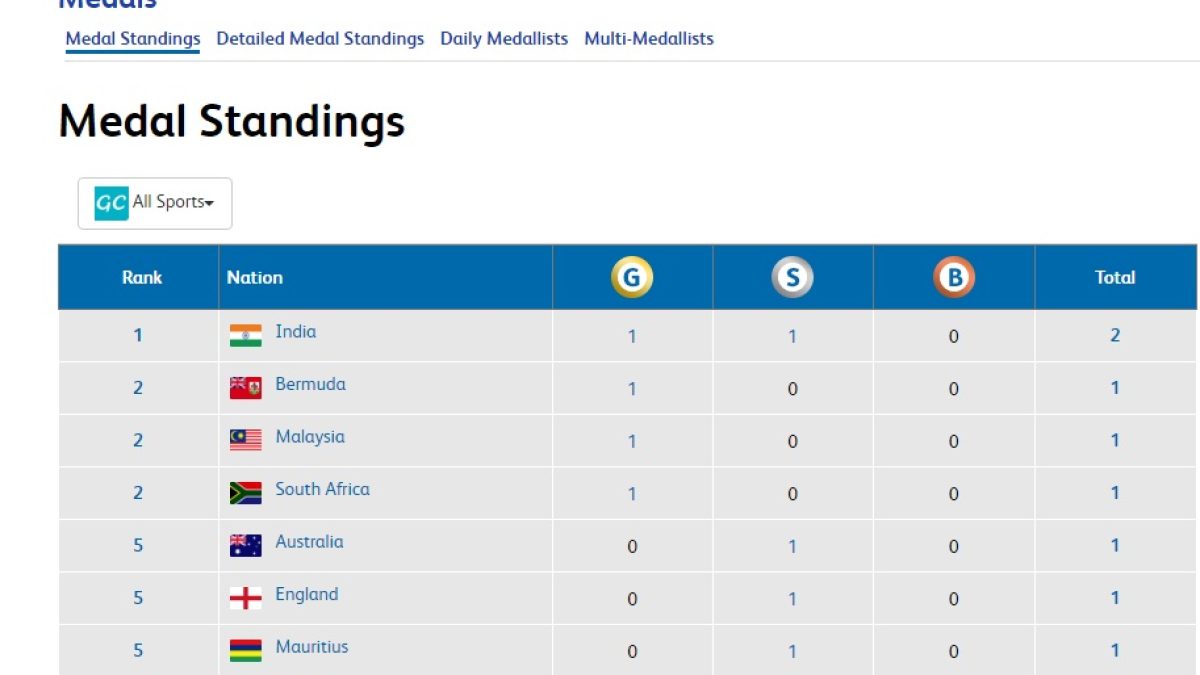Click the Malaysia flag icon
This screenshot has height=675, width=1200.
point(245,440)
